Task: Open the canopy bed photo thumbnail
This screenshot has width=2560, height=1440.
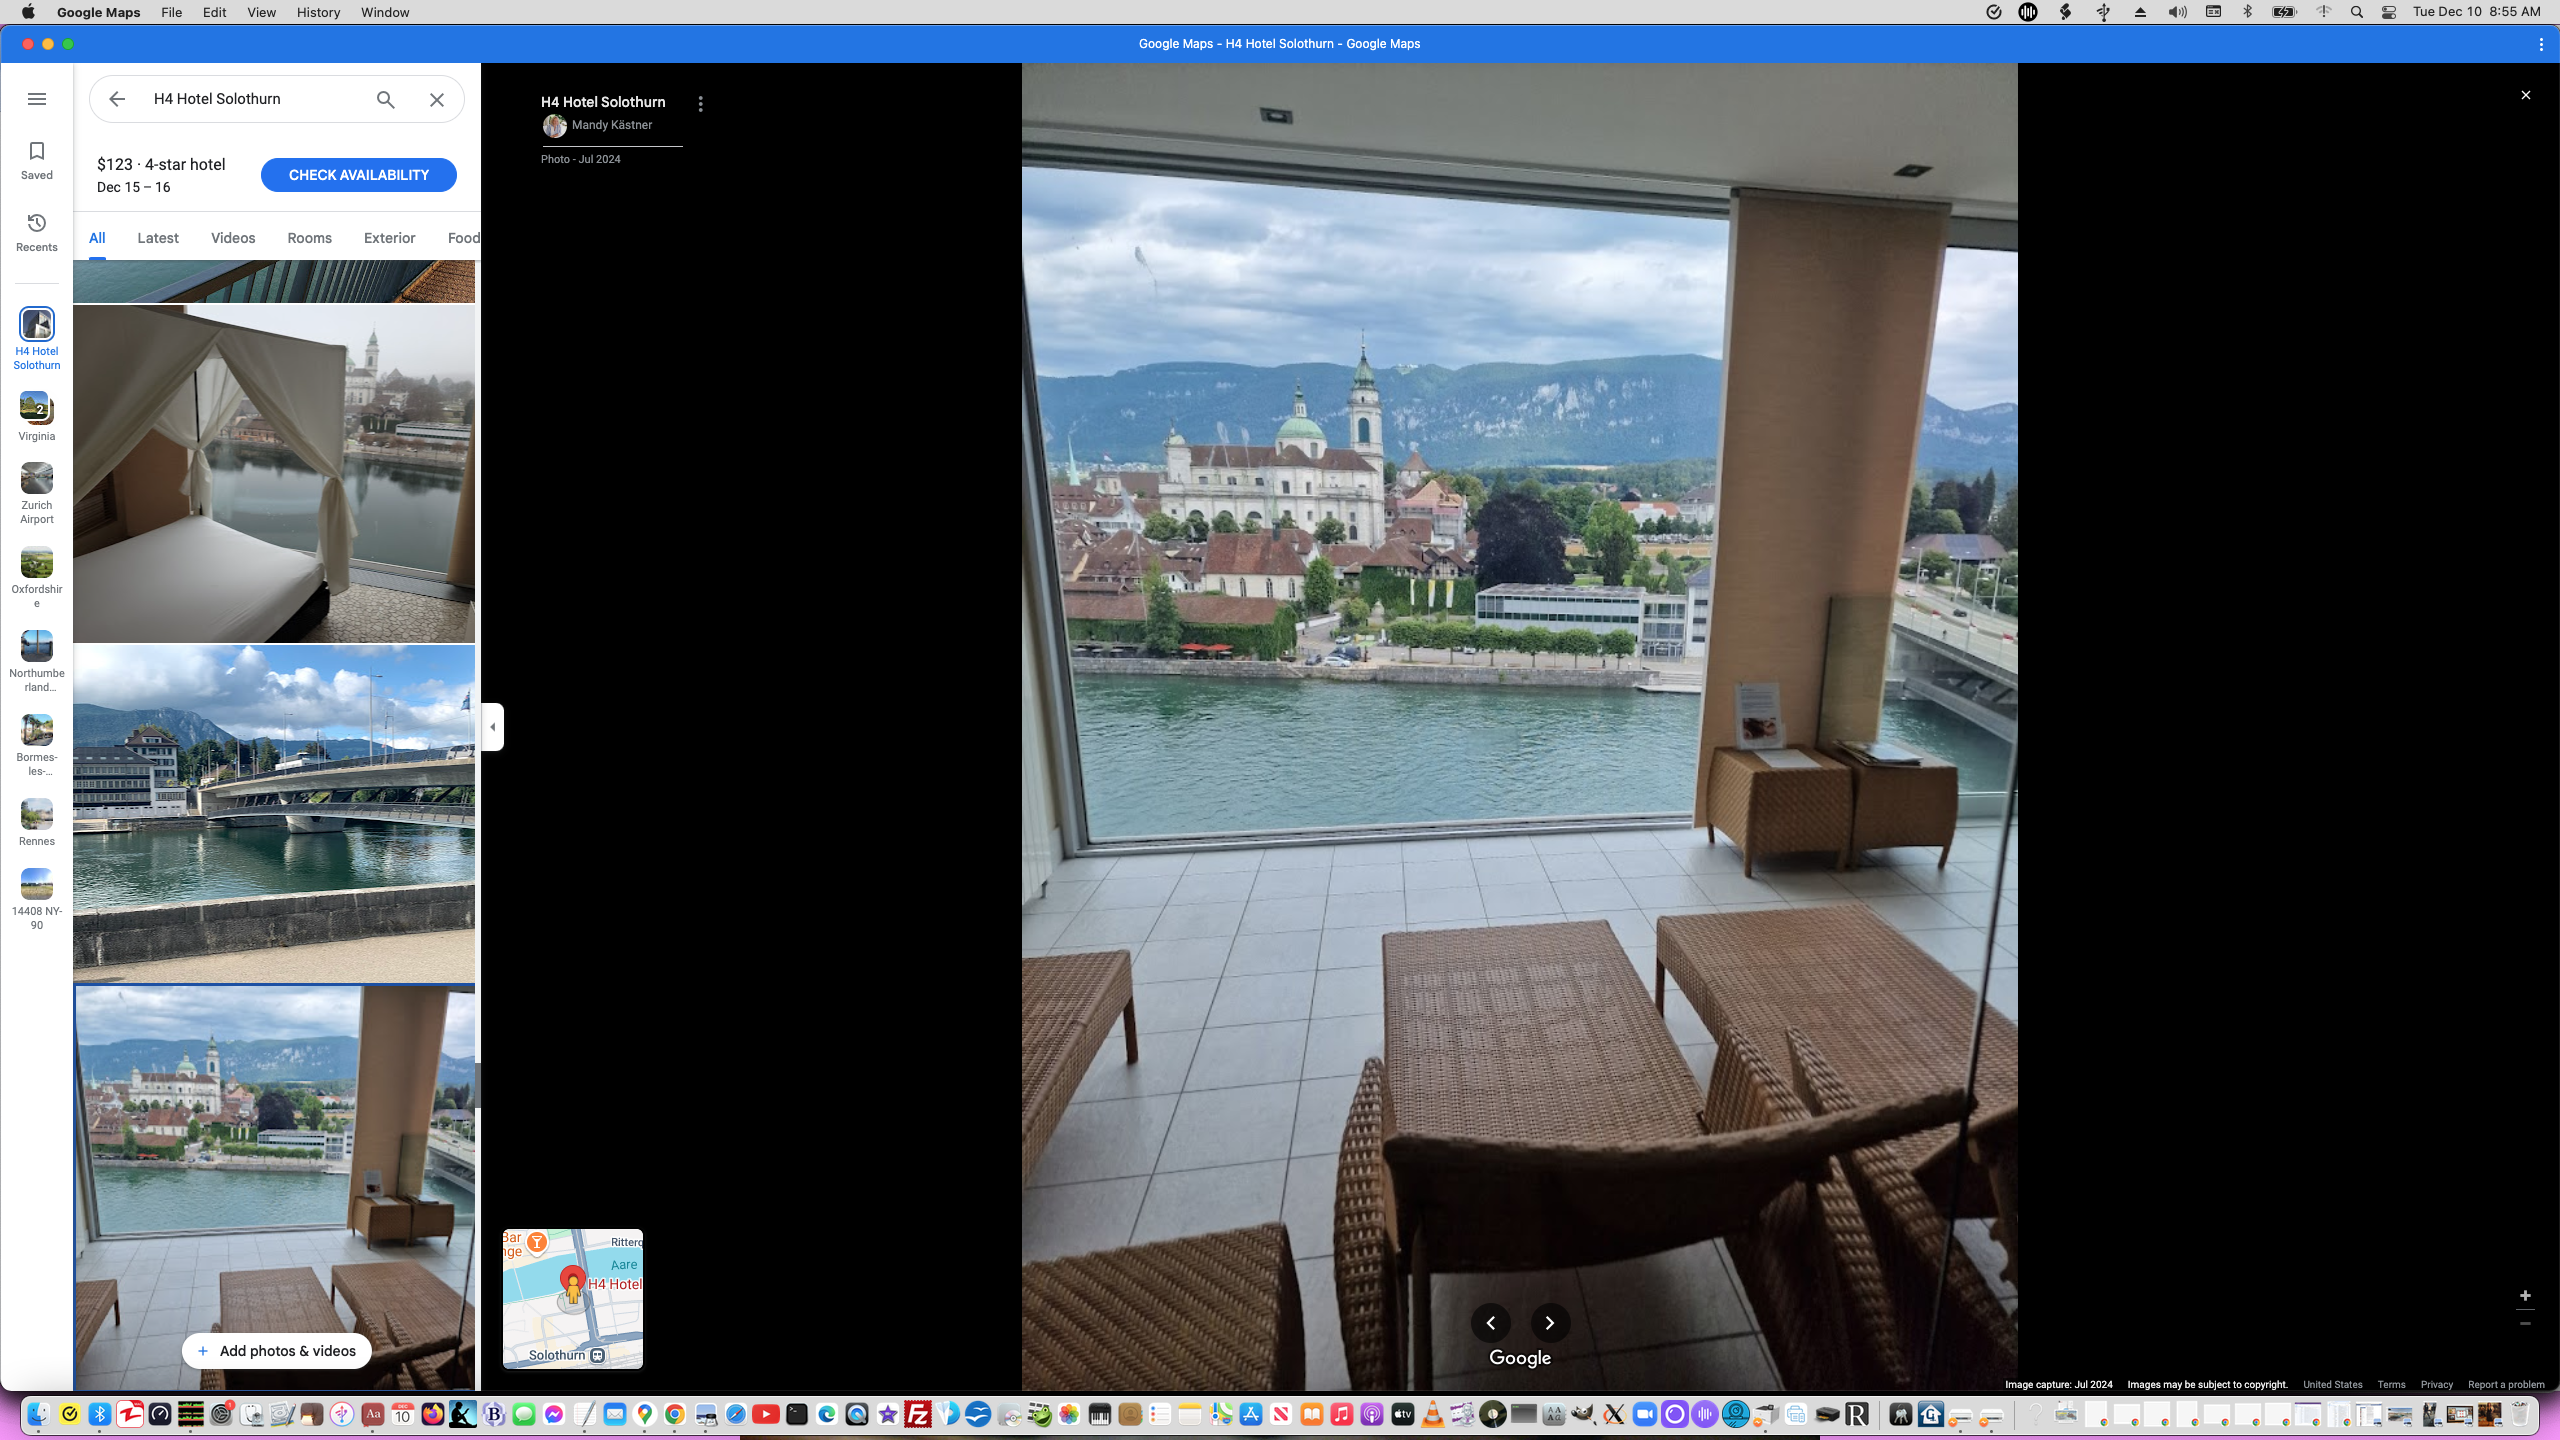Action: (274, 474)
